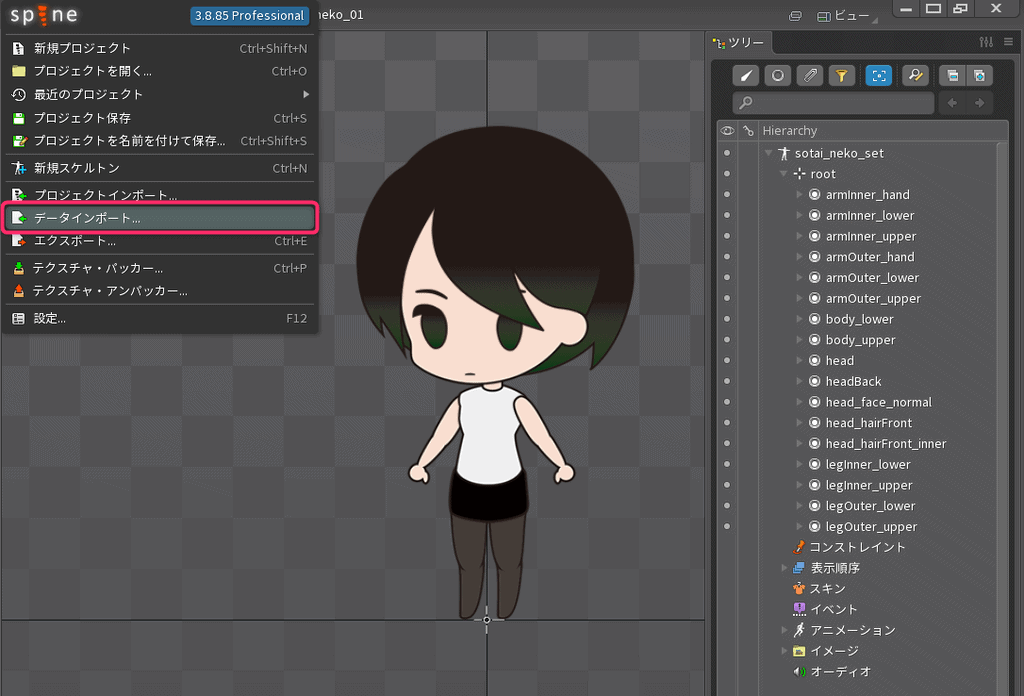Select the headBack bone in tree
Image resolution: width=1024 pixels, height=696 pixels.
[x=853, y=381]
